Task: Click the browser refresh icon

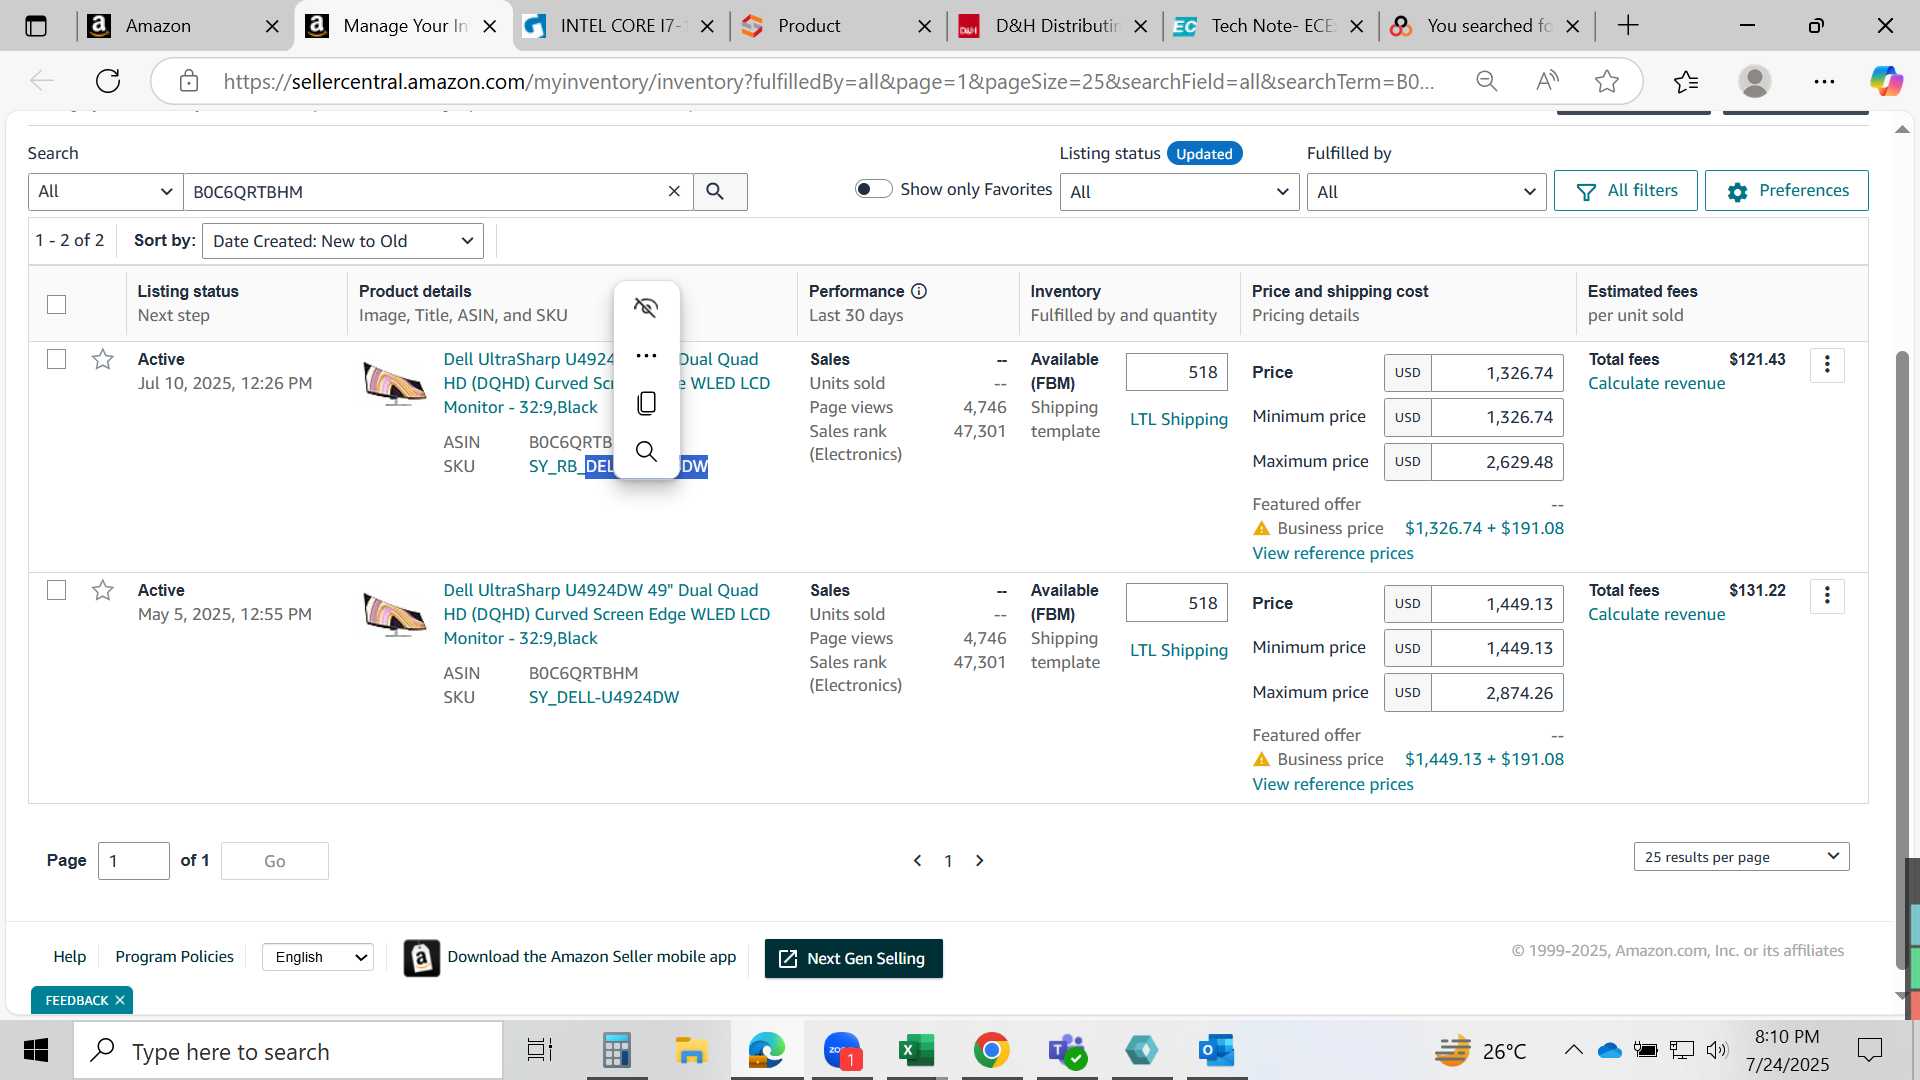Action: click(x=108, y=81)
